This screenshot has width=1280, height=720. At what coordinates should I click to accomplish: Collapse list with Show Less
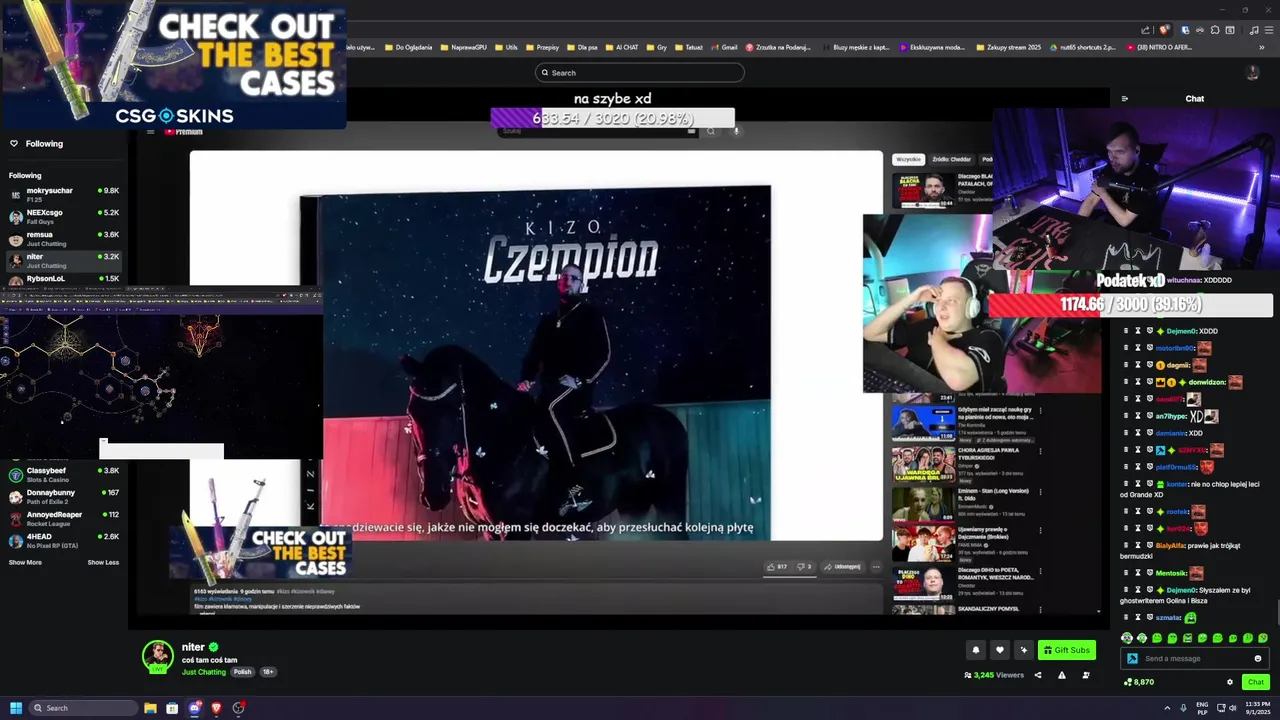(x=103, y=562)
